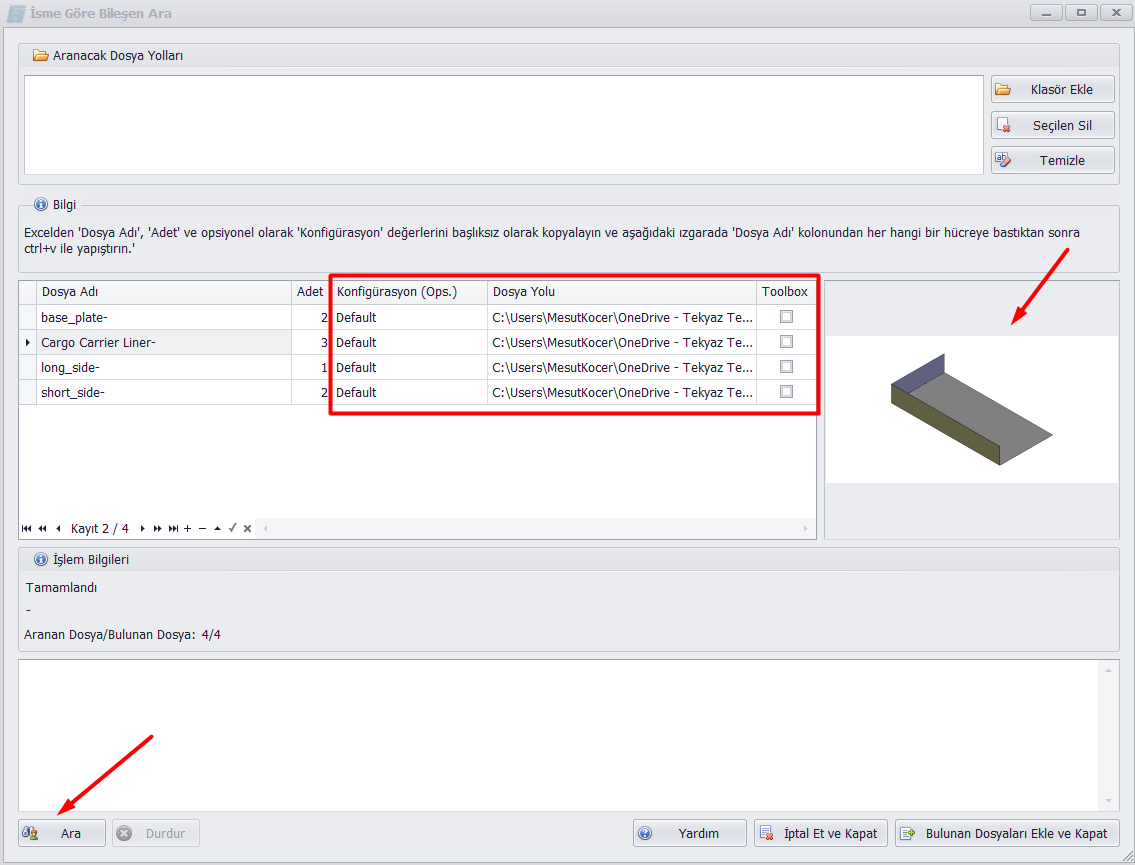Click inside the search paths list box
1135x865 pixels.
point(504,125)
